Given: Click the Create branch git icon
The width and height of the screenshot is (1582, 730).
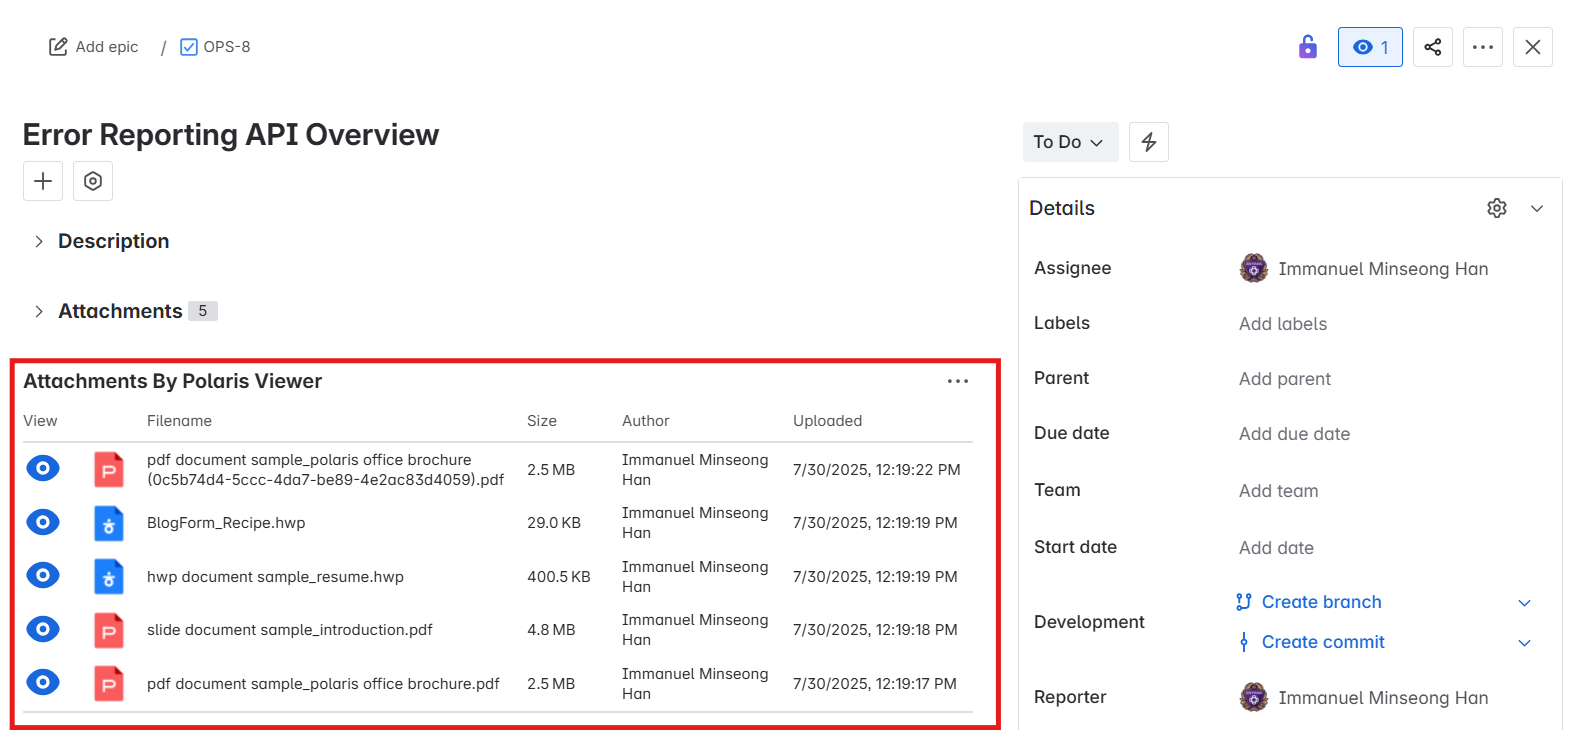Looking at the screenshot, I should click(1244, 602).
